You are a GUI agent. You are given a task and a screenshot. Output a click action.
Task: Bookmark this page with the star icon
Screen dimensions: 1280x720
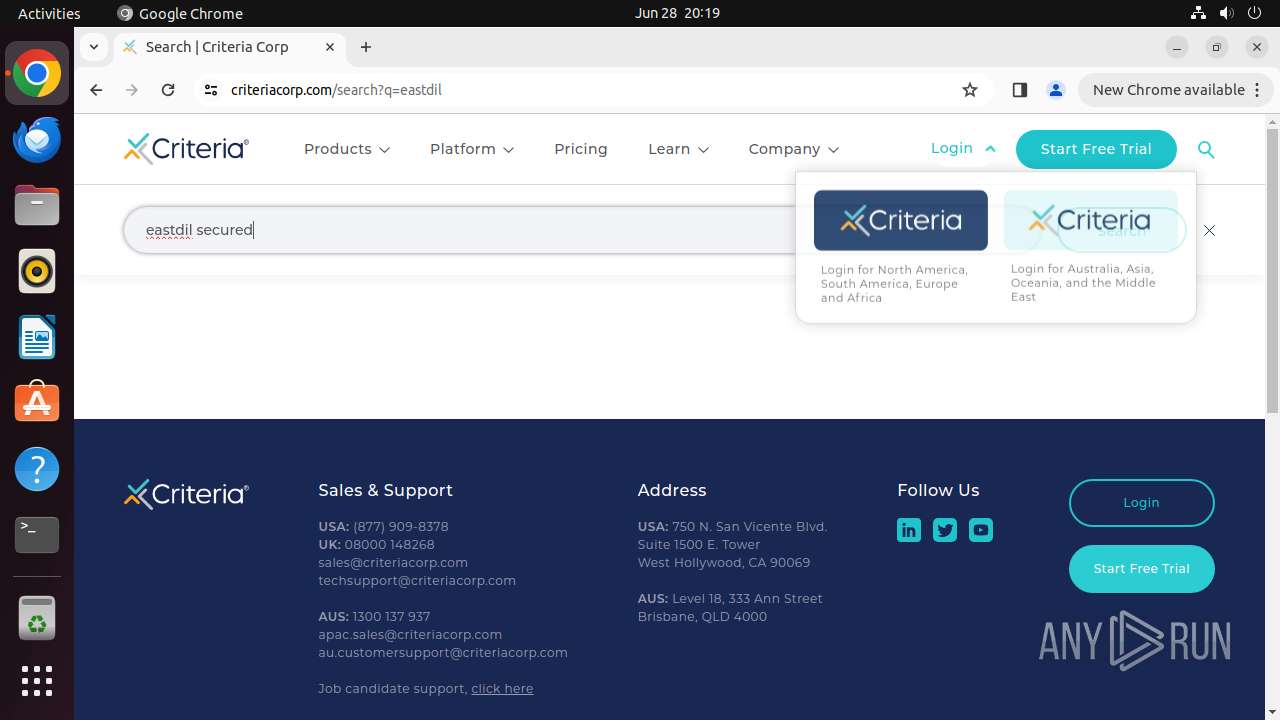click(x=969, y=90)
